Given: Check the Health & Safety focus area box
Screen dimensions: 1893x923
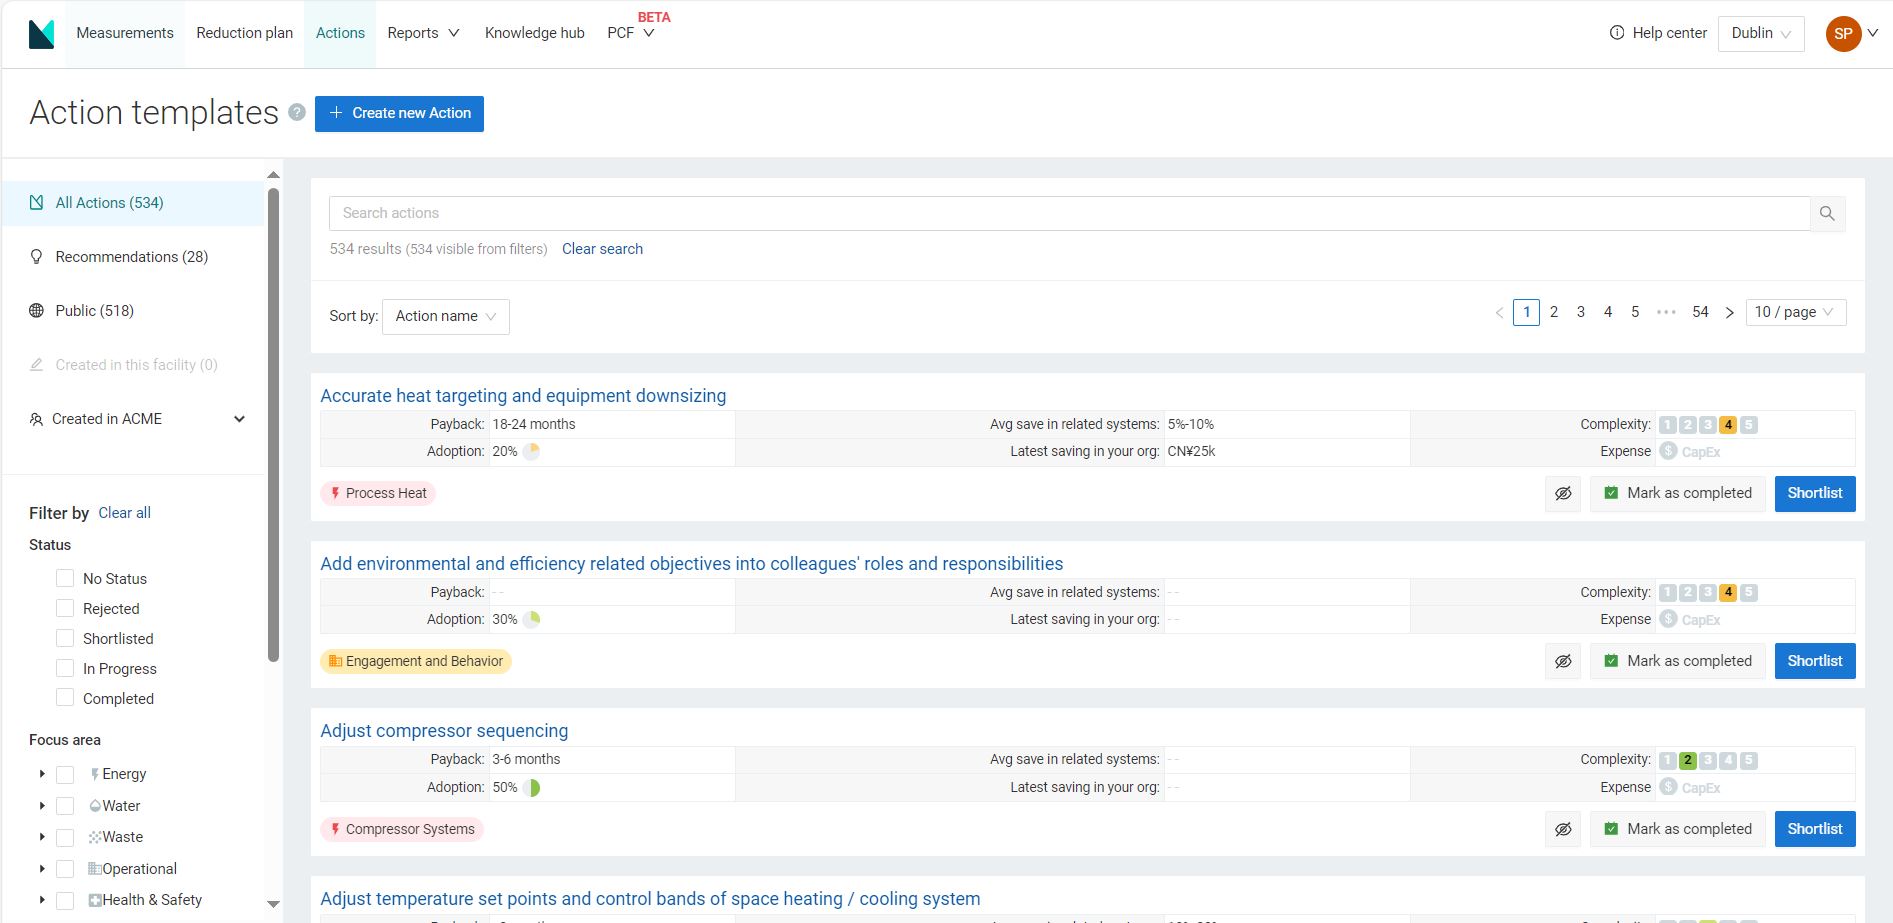Looking at the screenshot, I should 65,900.
